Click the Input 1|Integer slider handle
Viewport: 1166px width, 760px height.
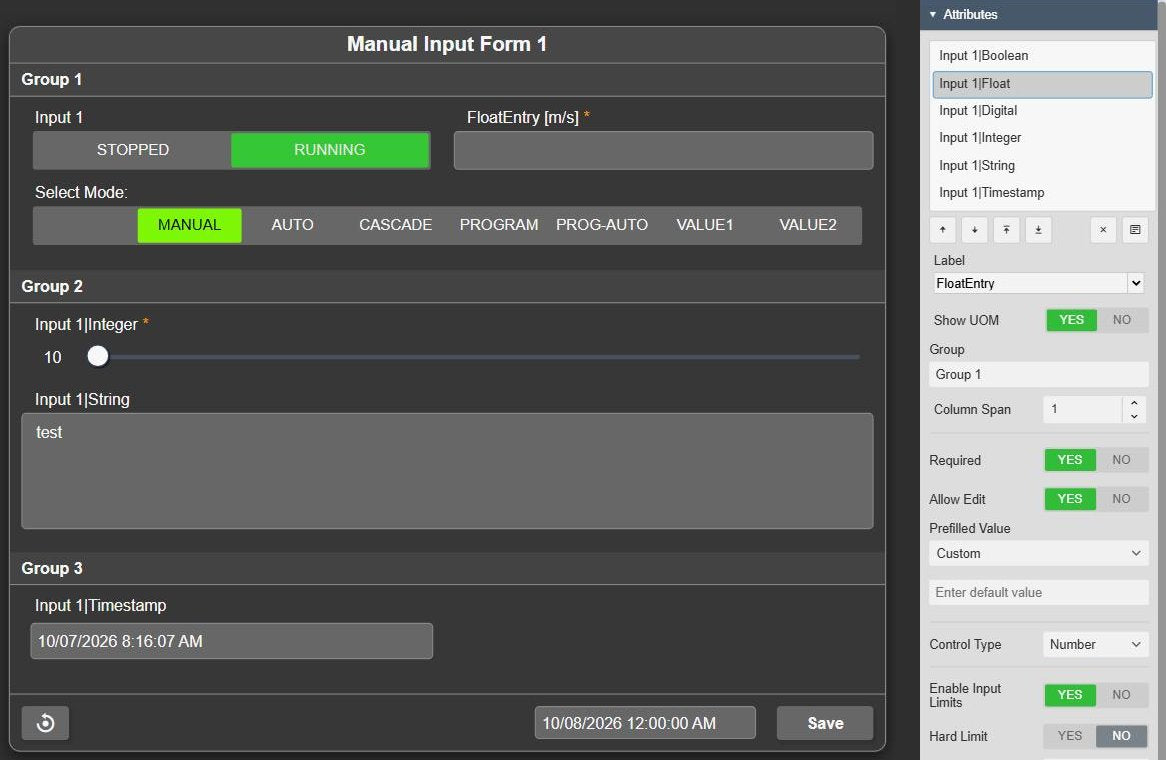[97, 357]
